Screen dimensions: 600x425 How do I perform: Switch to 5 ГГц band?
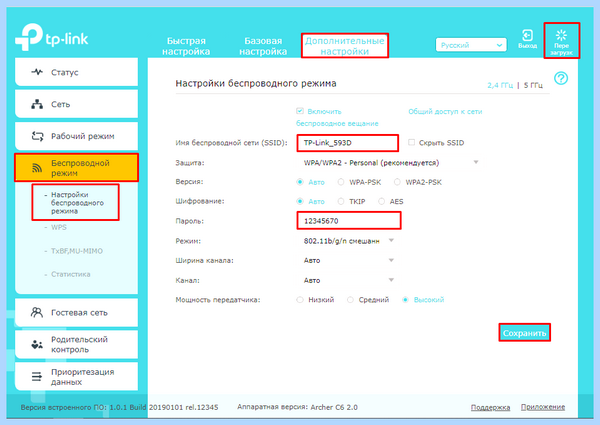[533, 85]
